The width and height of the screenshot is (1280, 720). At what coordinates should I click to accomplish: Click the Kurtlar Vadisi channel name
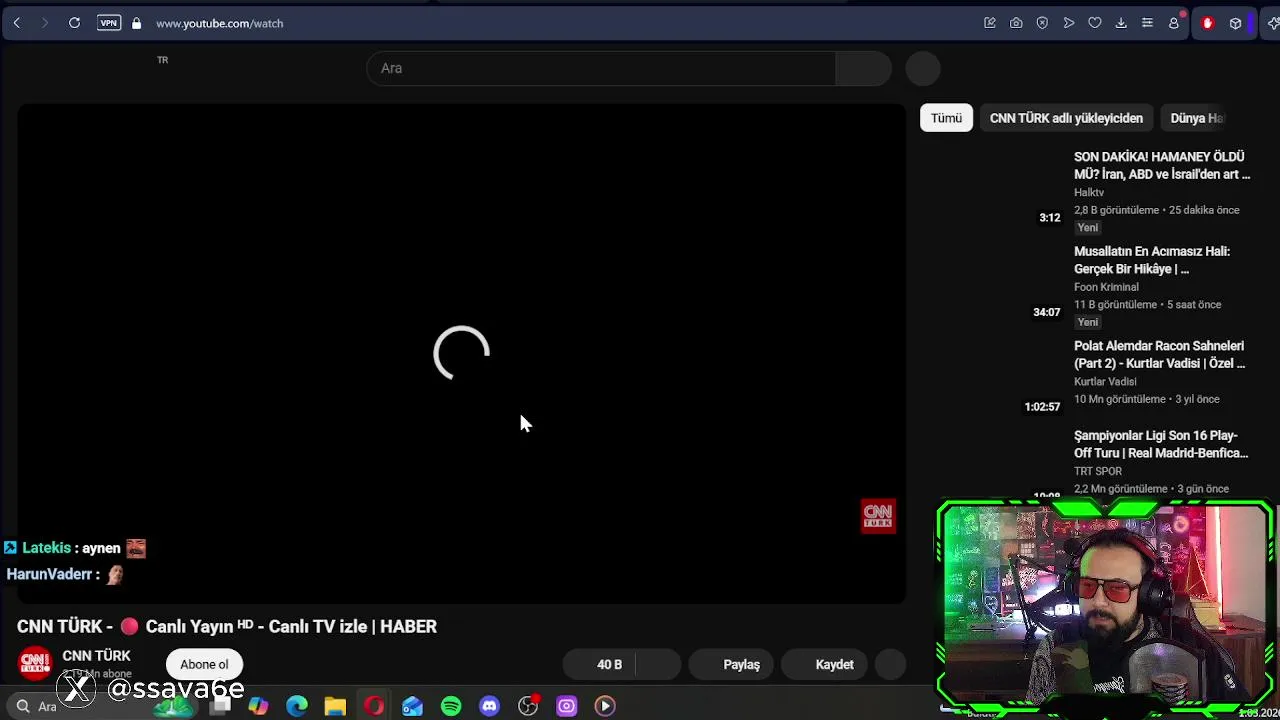[1105, 381]
